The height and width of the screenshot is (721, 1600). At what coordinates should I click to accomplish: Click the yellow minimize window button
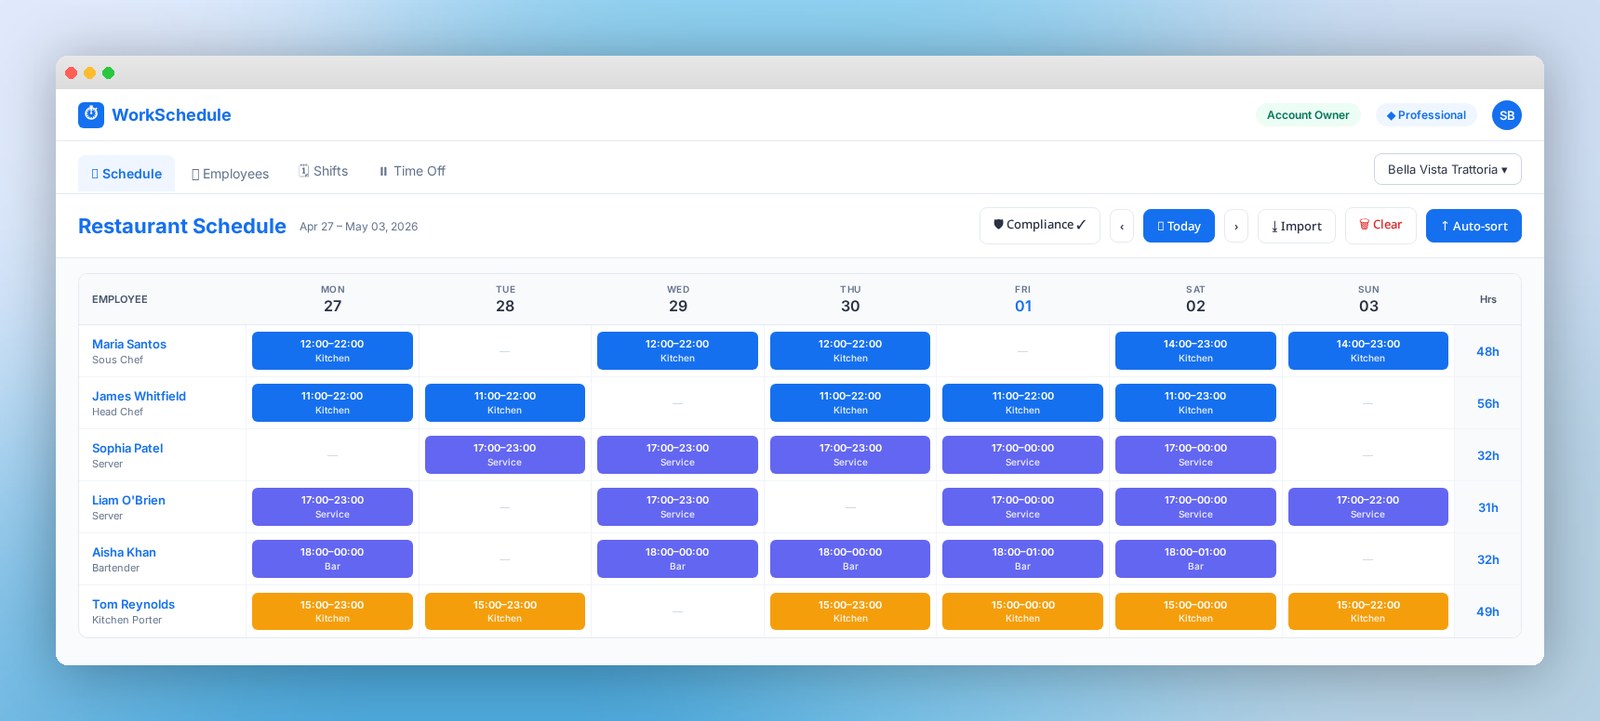(x=90, y=73)
